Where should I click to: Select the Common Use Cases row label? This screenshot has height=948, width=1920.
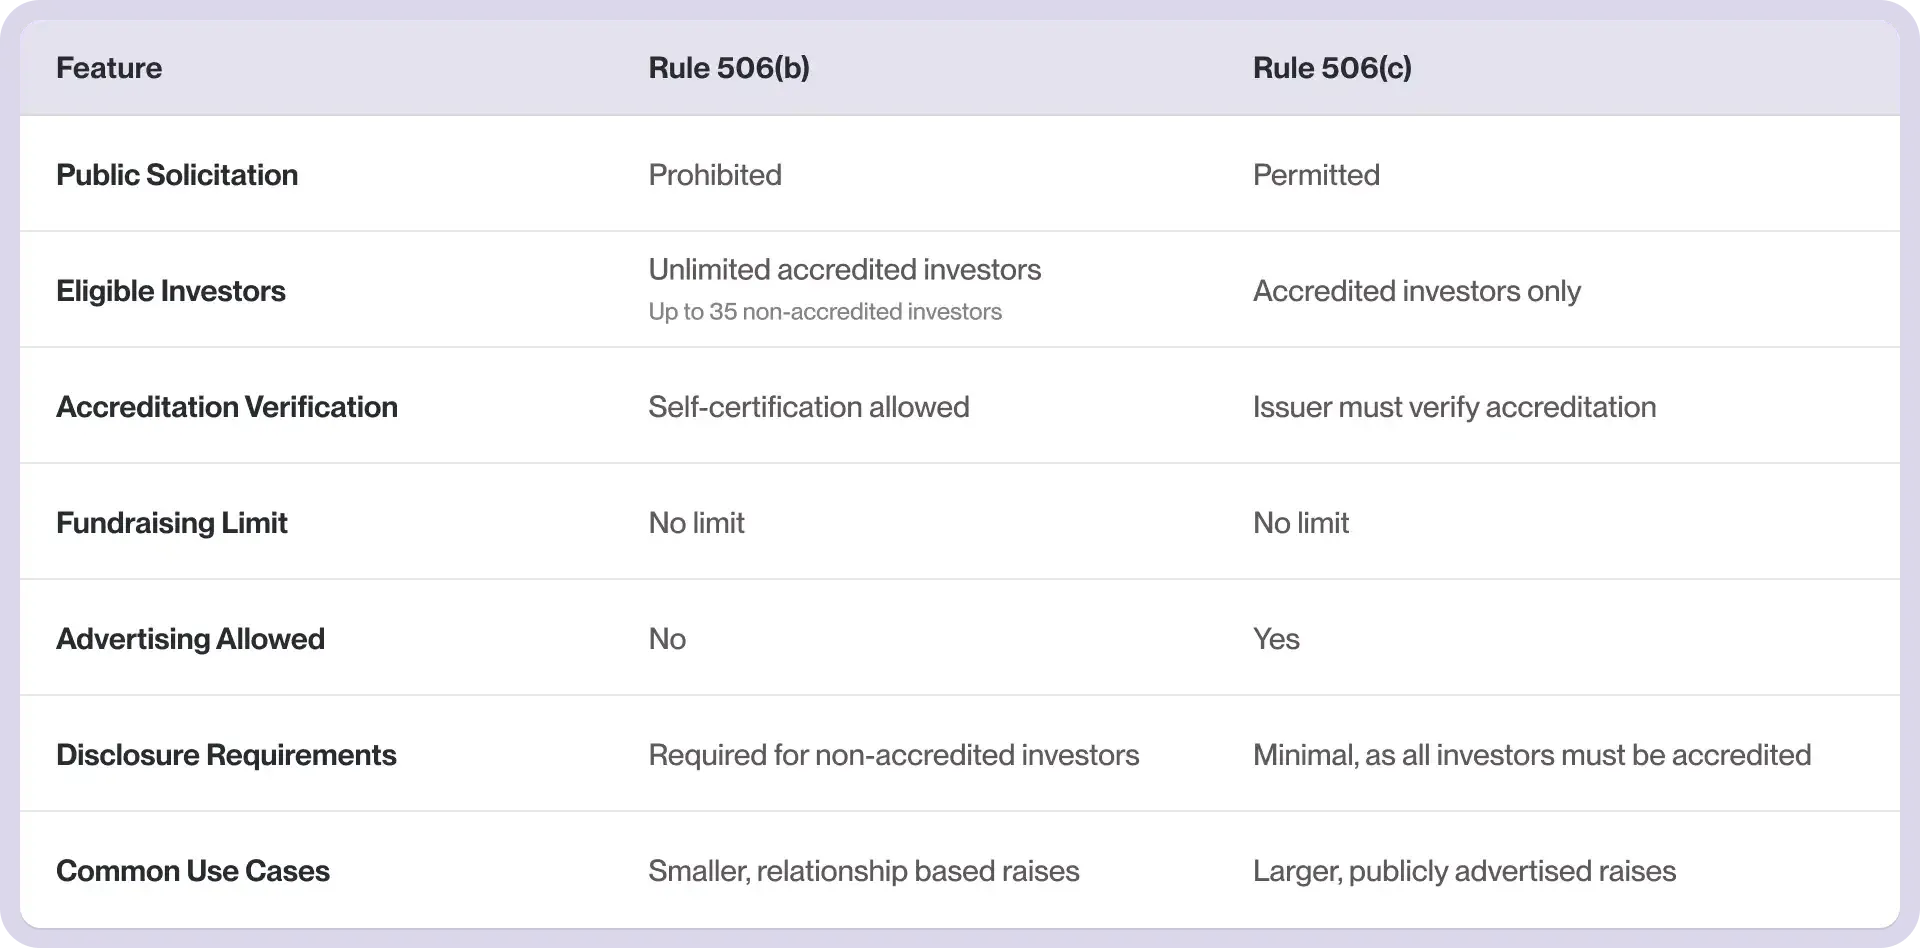point(193,871)
